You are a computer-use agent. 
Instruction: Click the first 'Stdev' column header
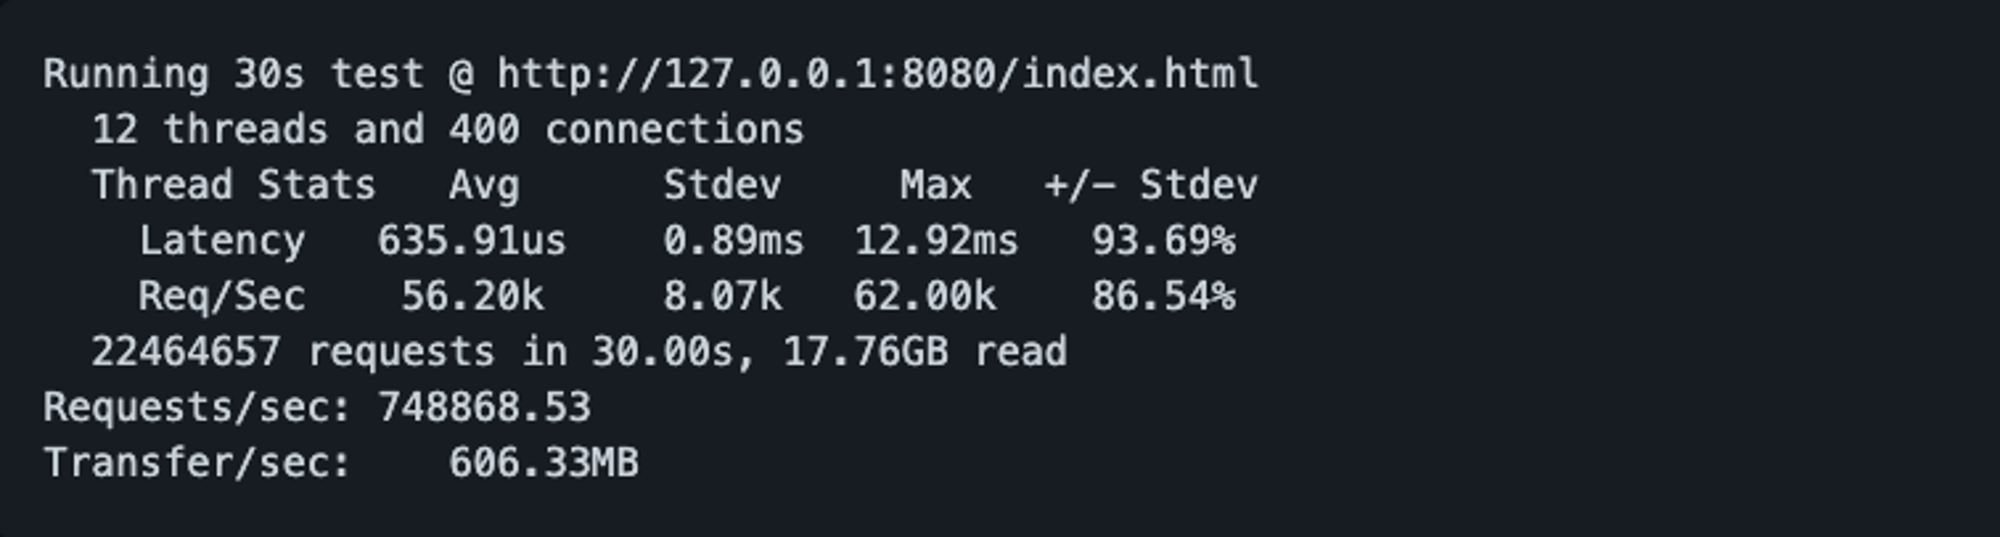tap(722, 185)
